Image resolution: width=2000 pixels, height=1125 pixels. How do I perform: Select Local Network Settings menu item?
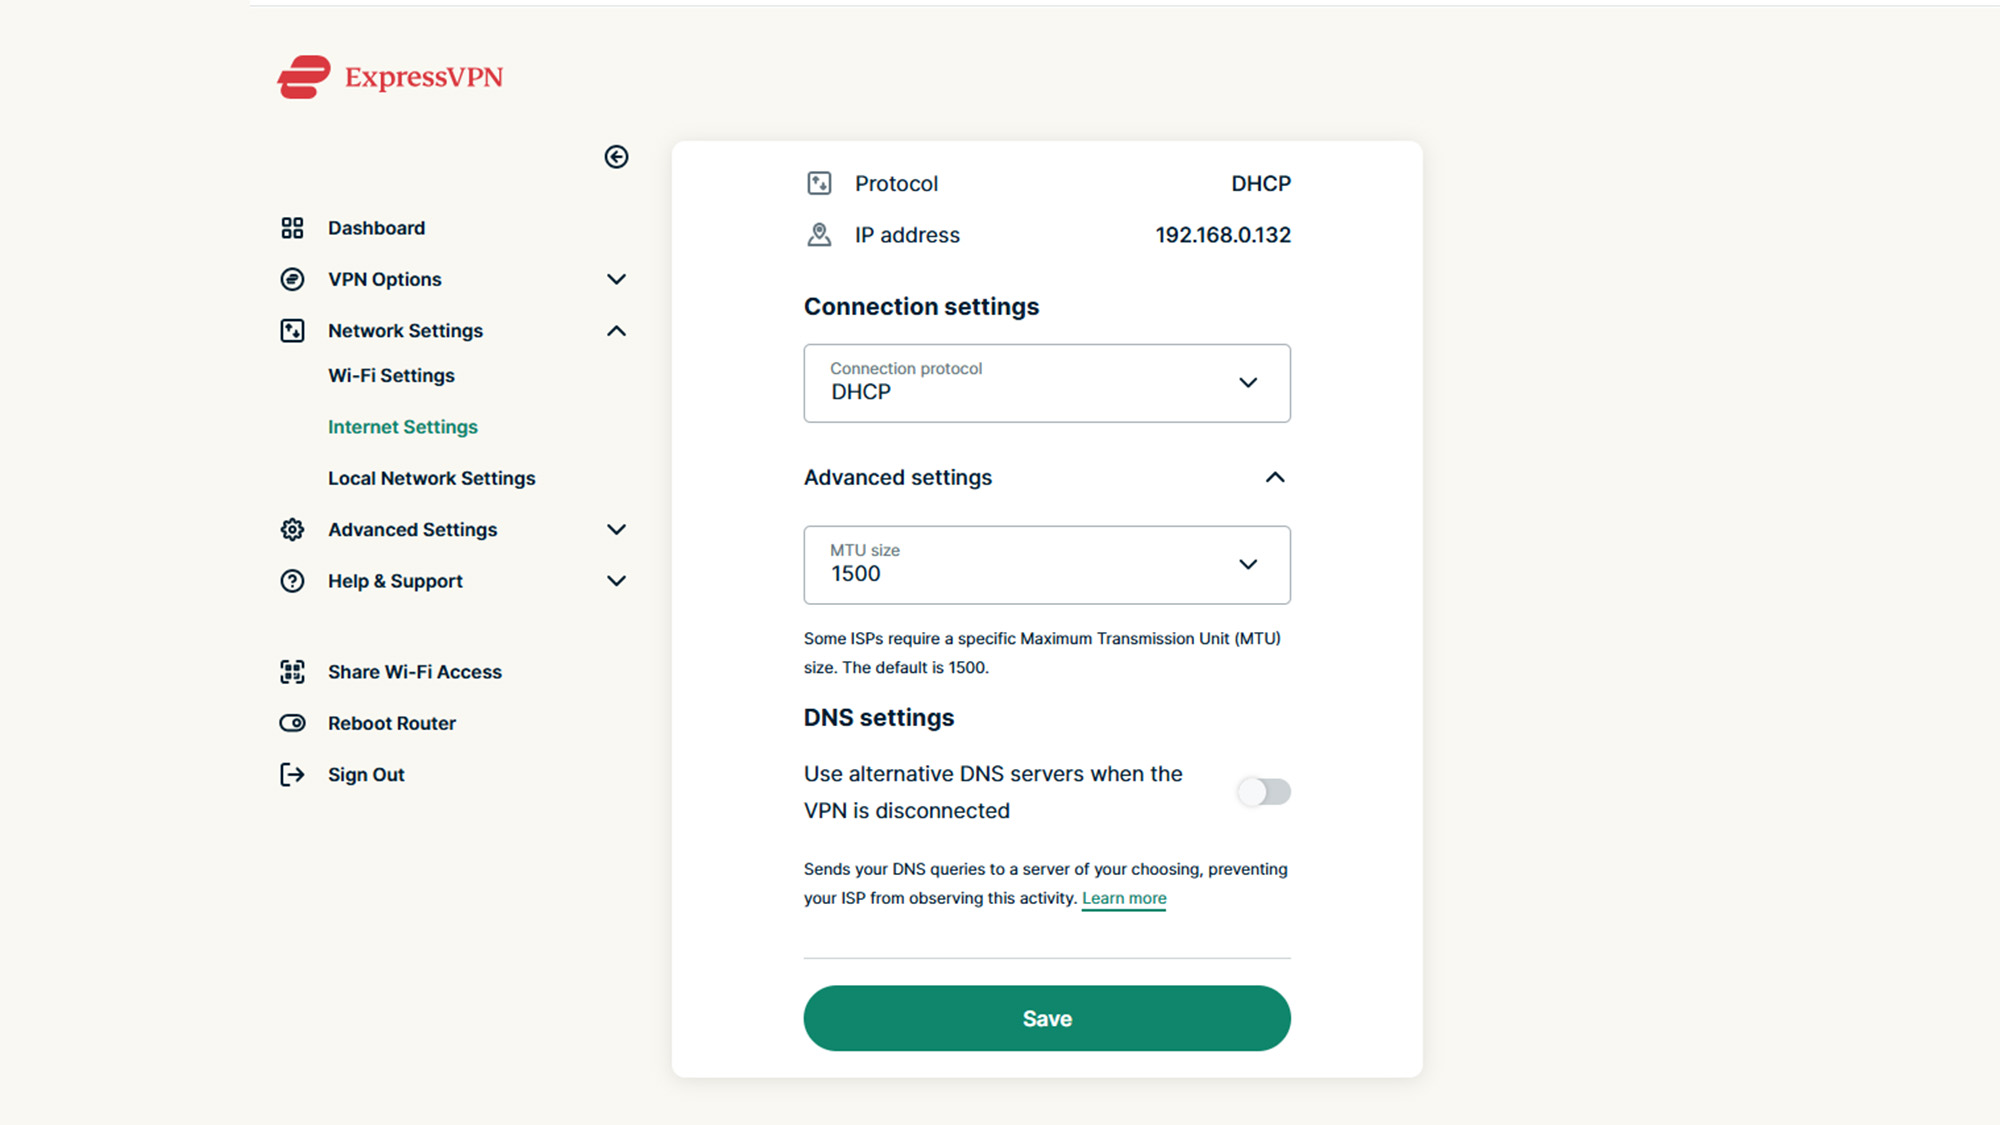[x=431, y=479]
